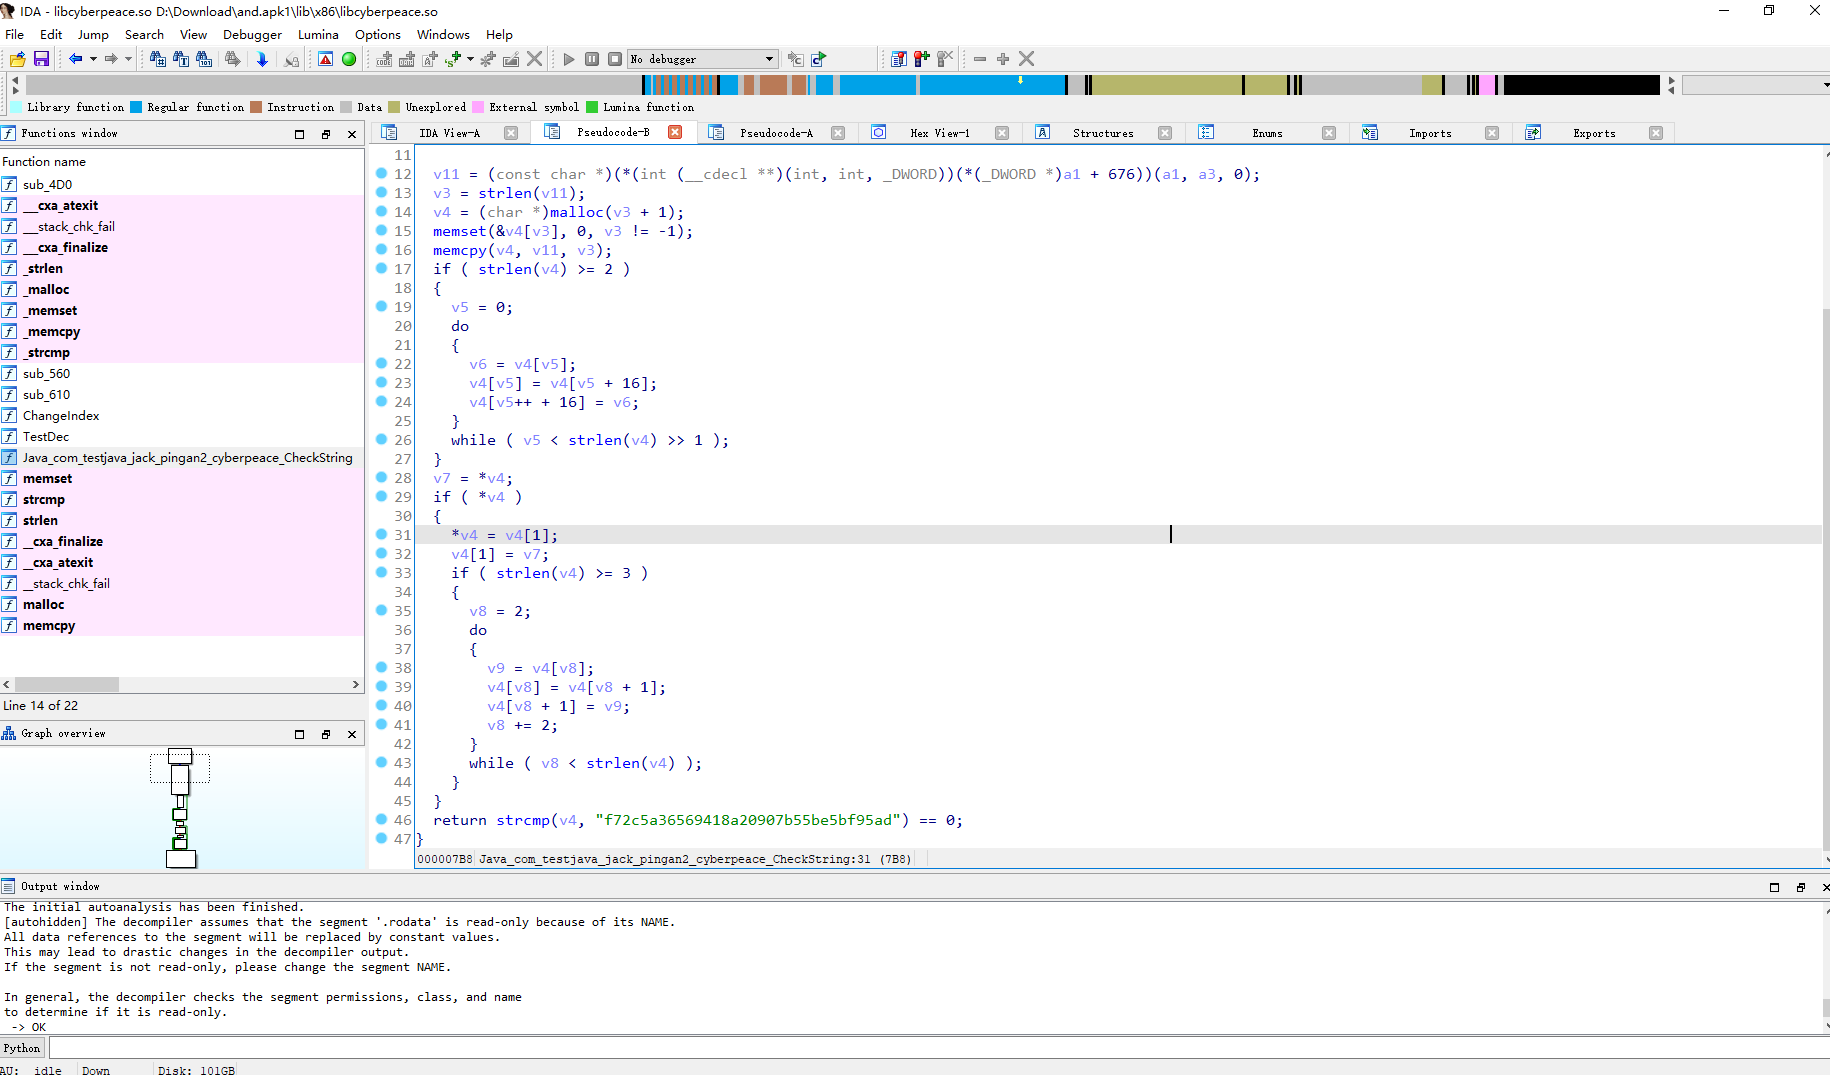Click the green-arrow refresh icon near debugger box
1830x1075 pixels.
[819, 59]
